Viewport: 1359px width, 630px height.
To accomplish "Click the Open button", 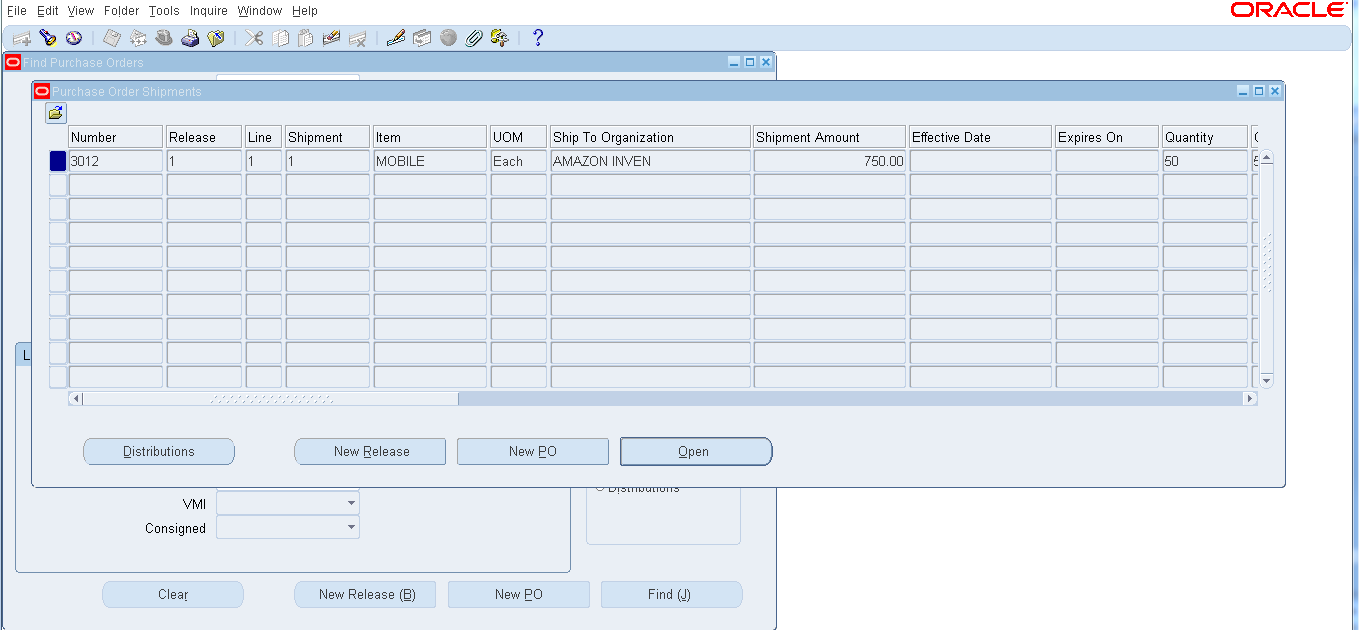I will click(x=696, y=452).
